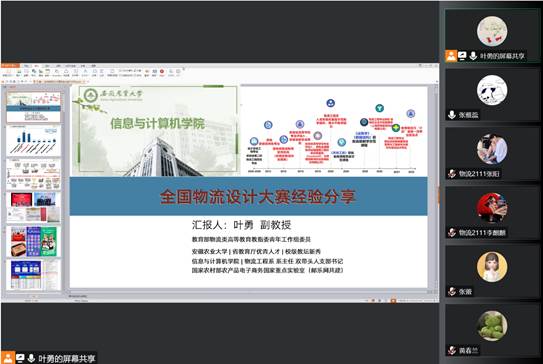Click the muted microphone icon next to 张骏
Viewport: 543px width, 364px height.
click(452, 291)
